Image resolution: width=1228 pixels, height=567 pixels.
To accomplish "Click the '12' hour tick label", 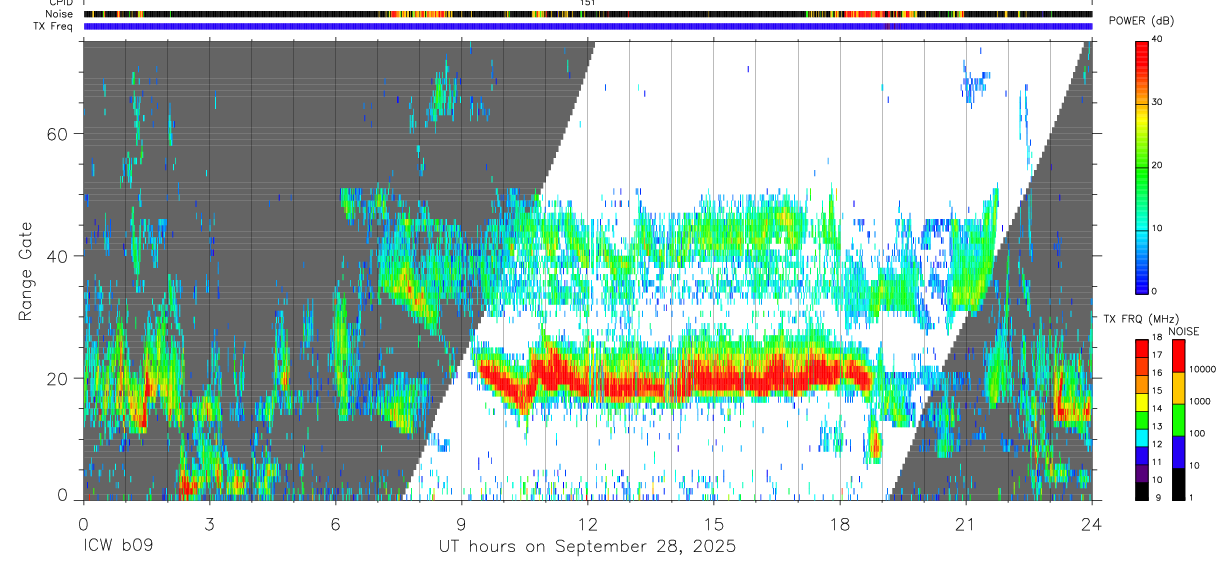I will point(588,524).
